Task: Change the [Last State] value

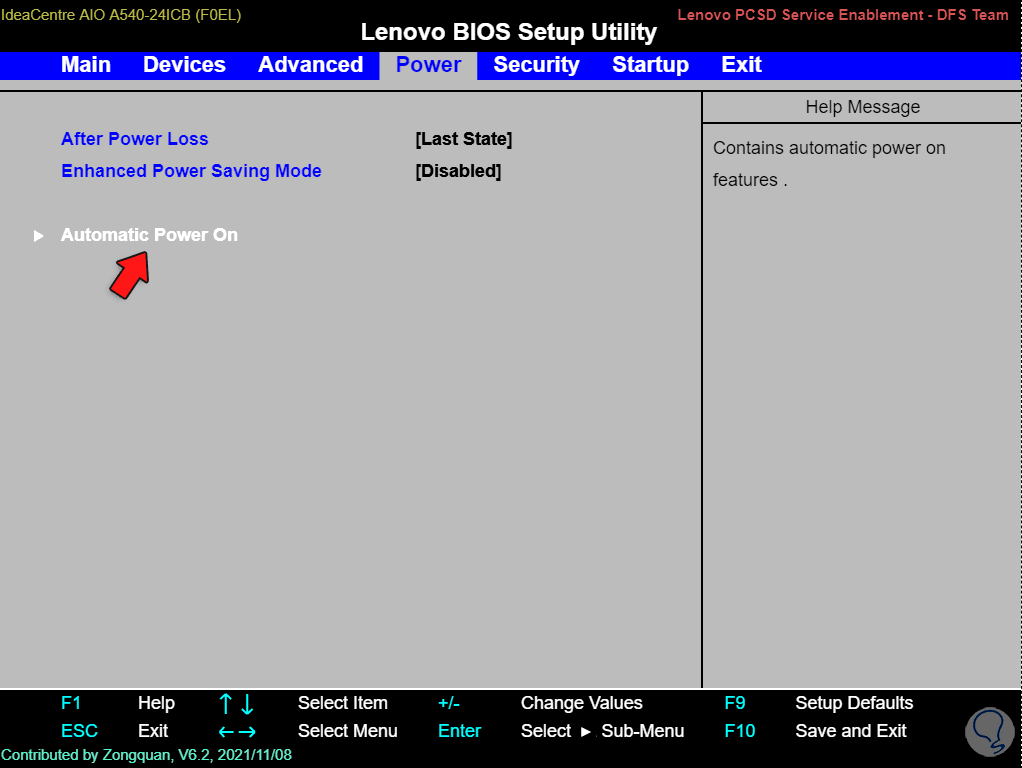Action: pyautogui.click(x=463, y=139)
